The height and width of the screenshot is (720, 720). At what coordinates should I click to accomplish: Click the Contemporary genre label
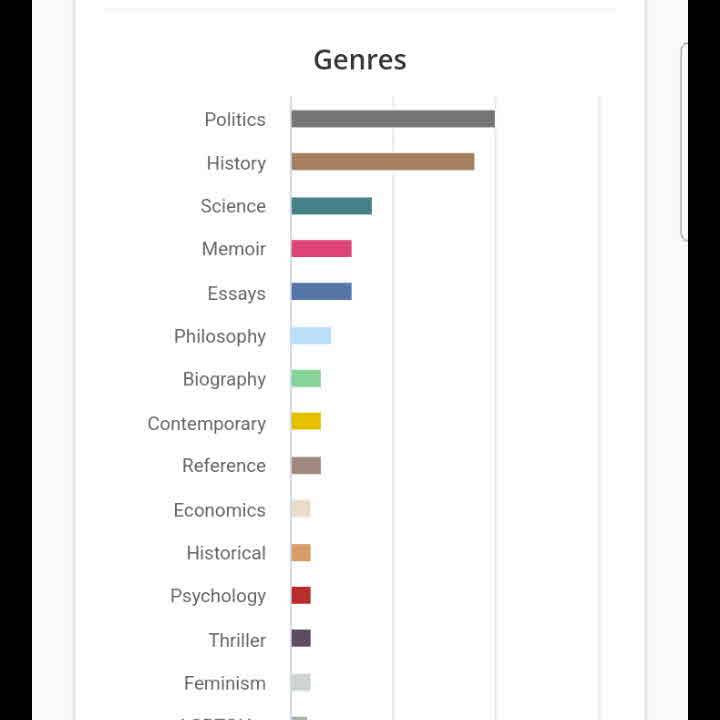tap(207, 424)
